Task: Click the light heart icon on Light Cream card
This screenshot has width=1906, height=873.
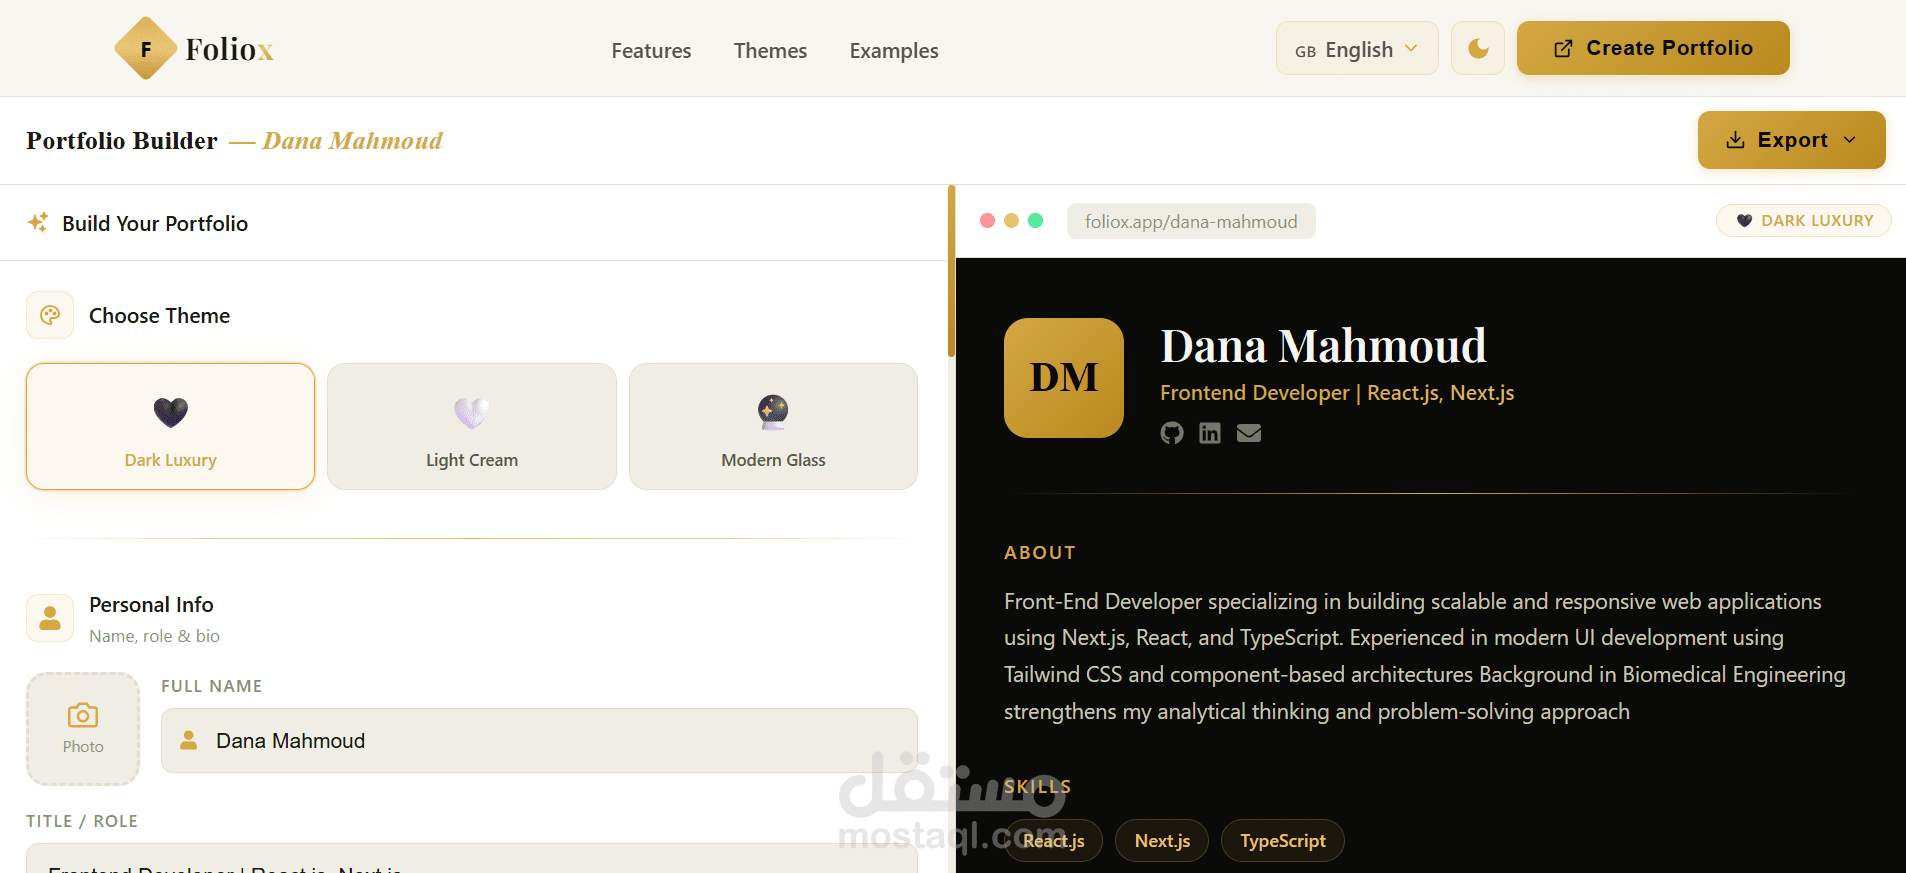Action: 472,412
